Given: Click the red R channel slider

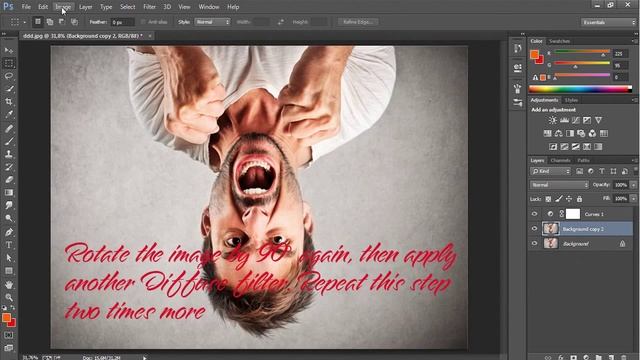Looking at the screenshot, I should tap(582, 51).
